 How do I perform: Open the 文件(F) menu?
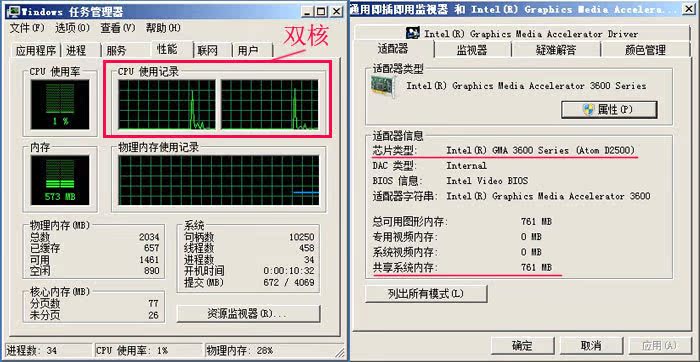(x=27, y=28)
